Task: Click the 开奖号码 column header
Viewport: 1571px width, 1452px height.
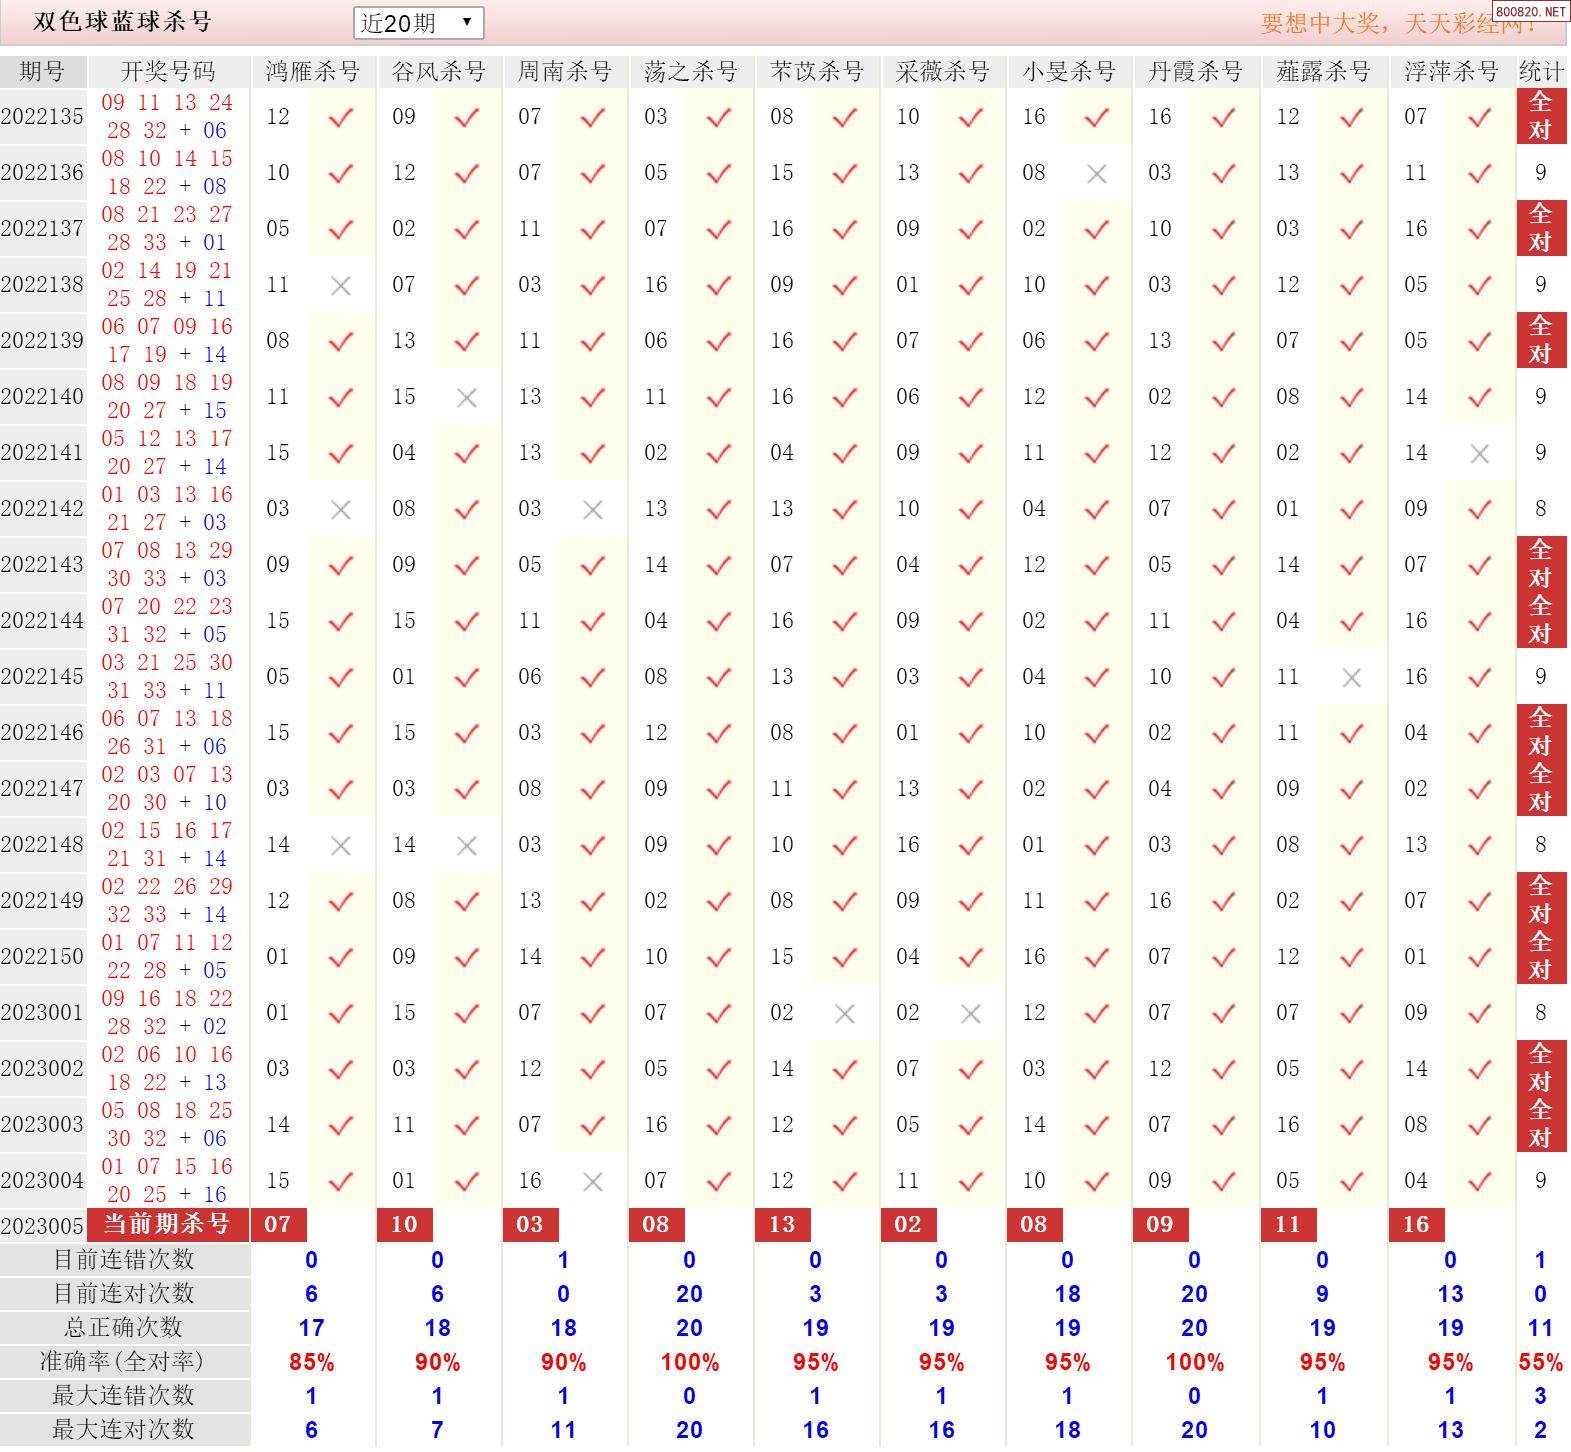Action: (168, 72)
